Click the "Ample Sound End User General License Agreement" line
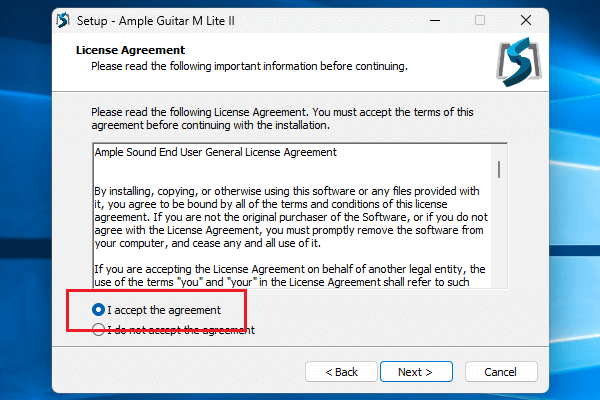The height and width of the screenshot is (400, 600). click(215, 152)
